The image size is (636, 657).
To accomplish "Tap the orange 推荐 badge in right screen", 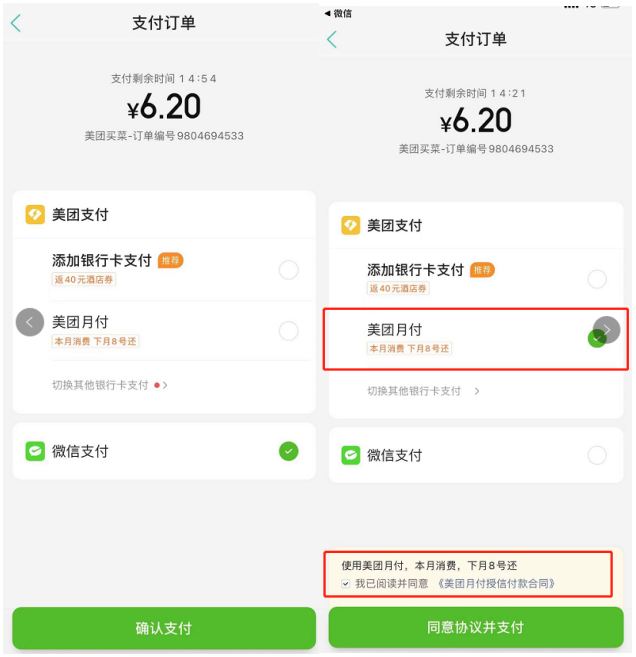I will point(483,270).
